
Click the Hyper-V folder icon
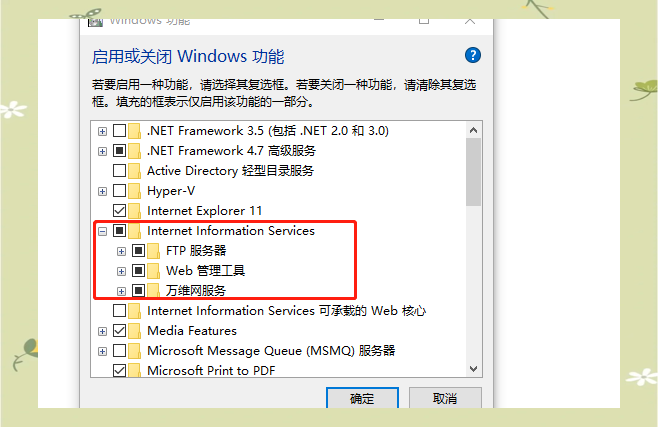[134, 191]
